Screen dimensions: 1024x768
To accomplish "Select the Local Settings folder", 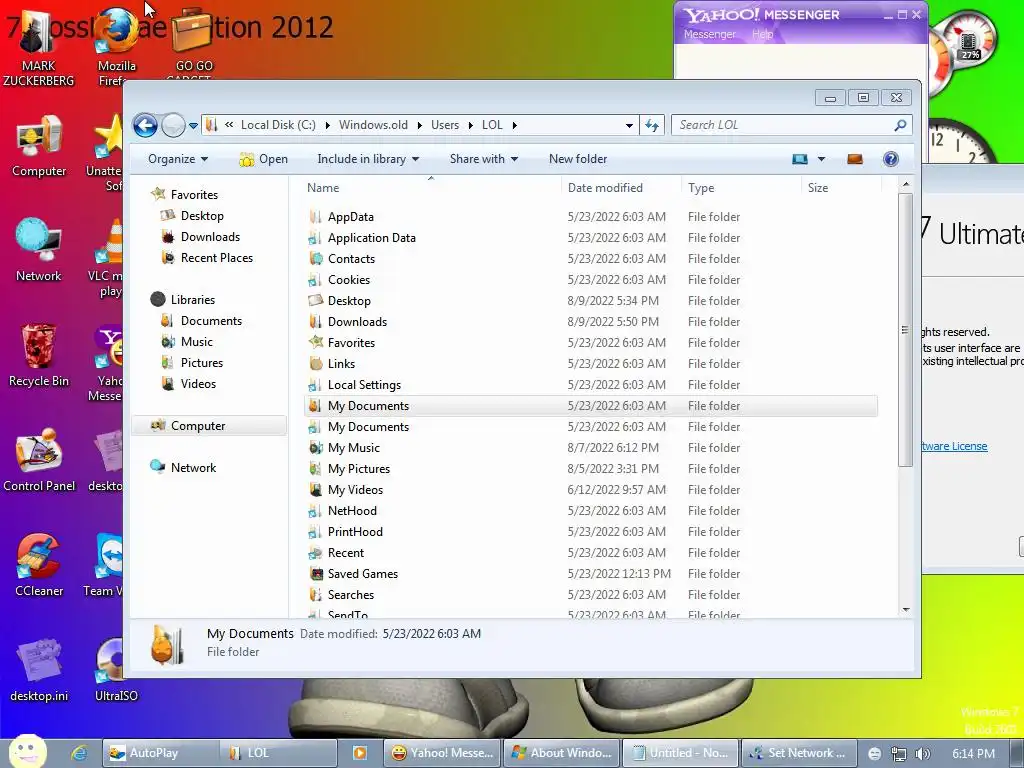I will (364, 385).
